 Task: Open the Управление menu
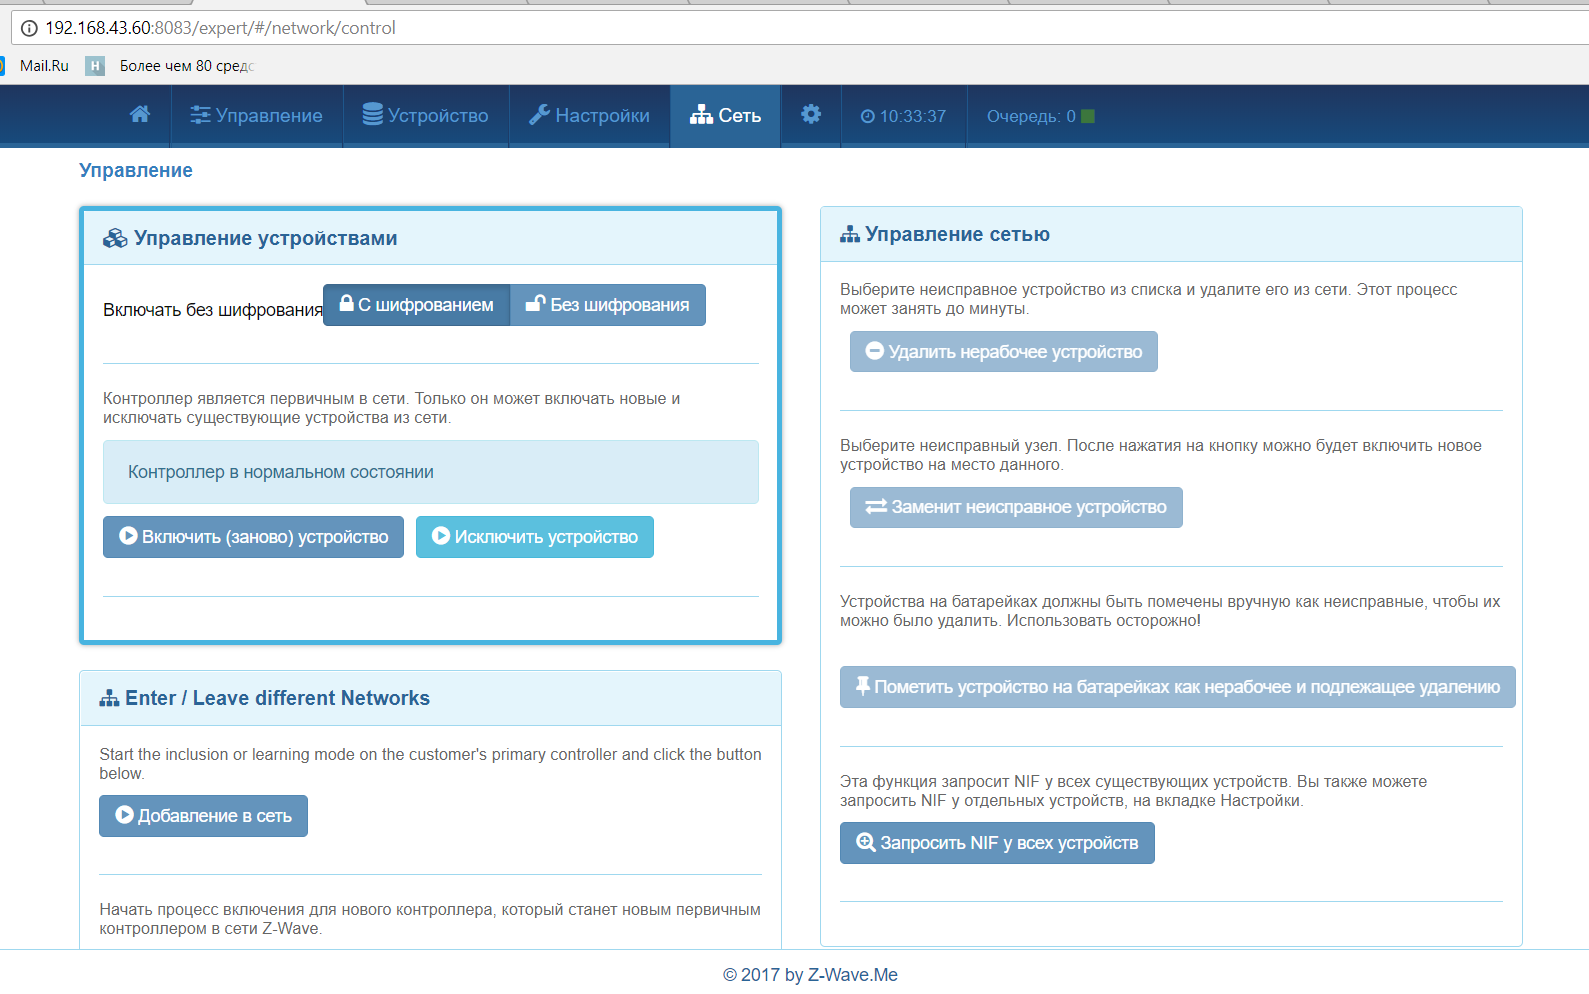point(256,116)
